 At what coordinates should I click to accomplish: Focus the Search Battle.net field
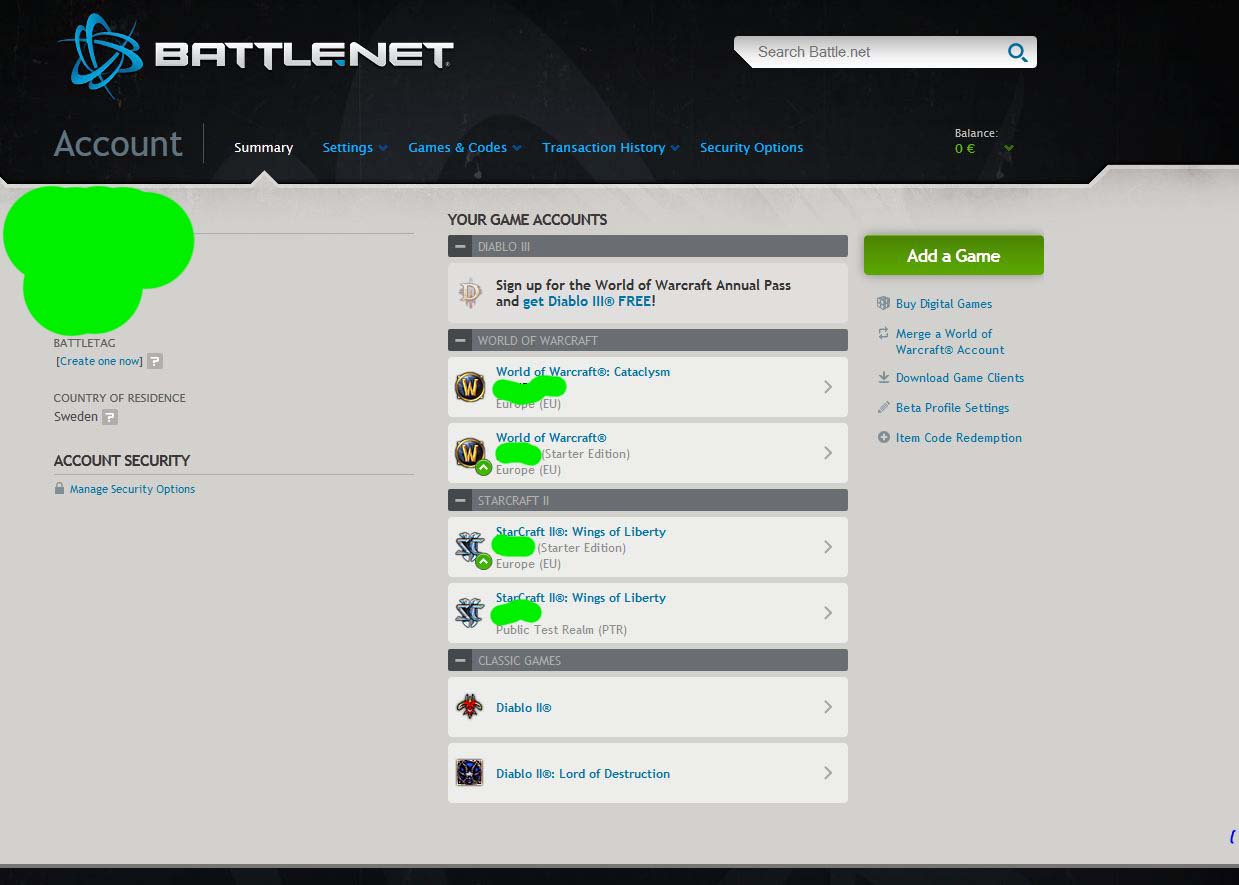(885, 52)
